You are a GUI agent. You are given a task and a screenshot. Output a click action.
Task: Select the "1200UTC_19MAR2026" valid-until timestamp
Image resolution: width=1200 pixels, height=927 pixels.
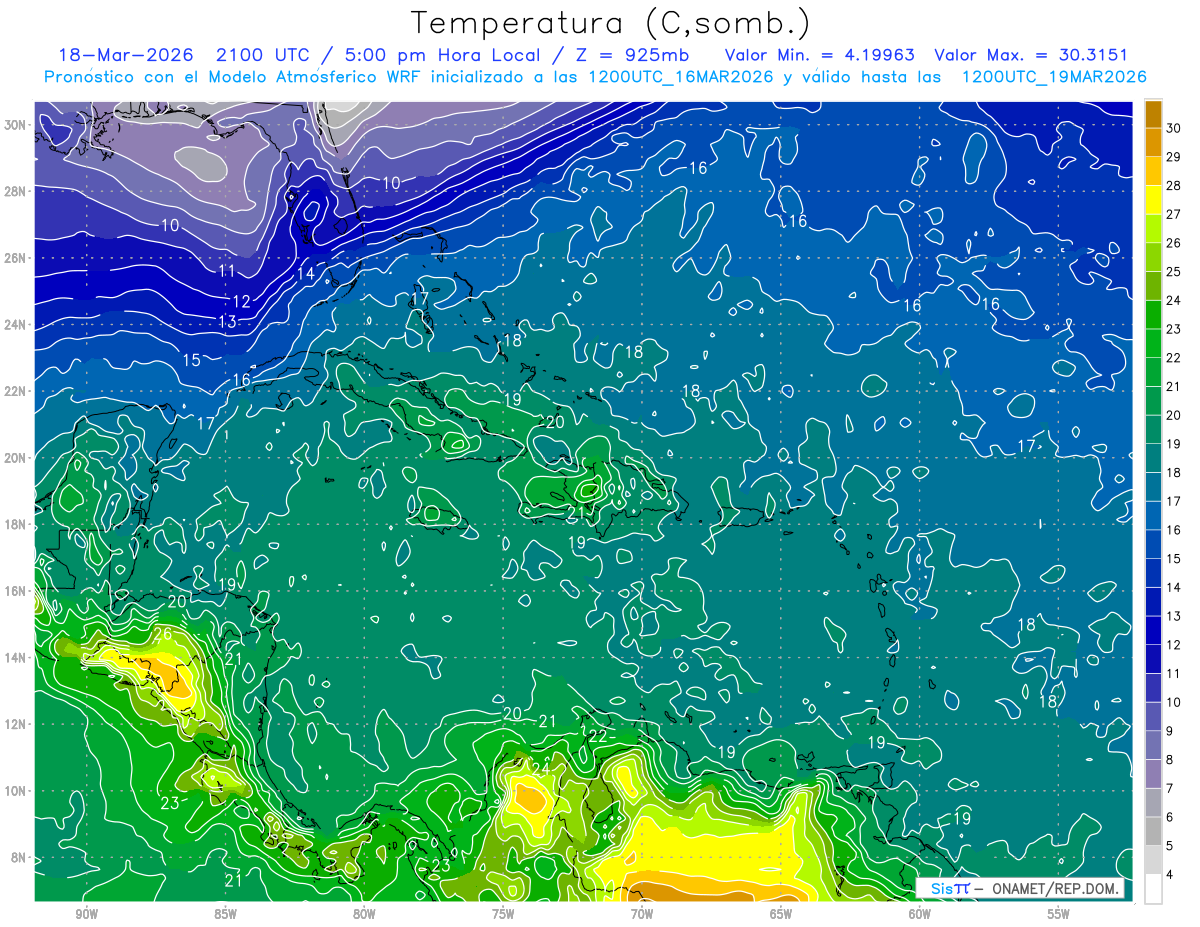tap(1054, 77)
